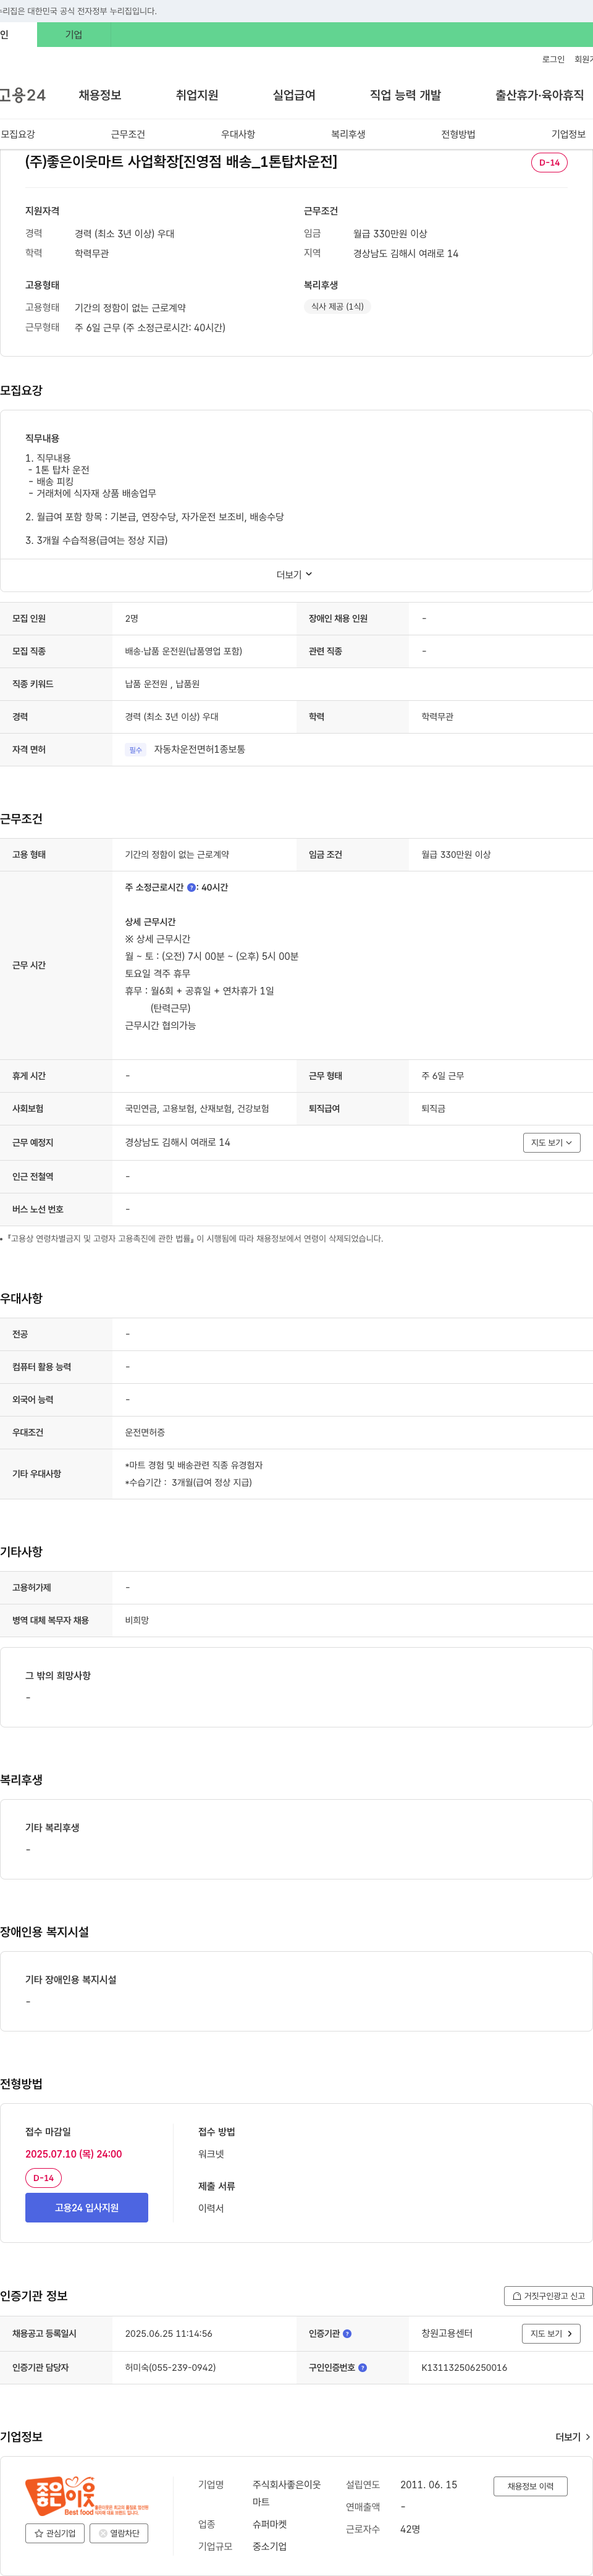Screen dimensions: 593x2576
Task: Click the 설립연도 value 2011. 06. 15
Action: [x=429, y=2484]
